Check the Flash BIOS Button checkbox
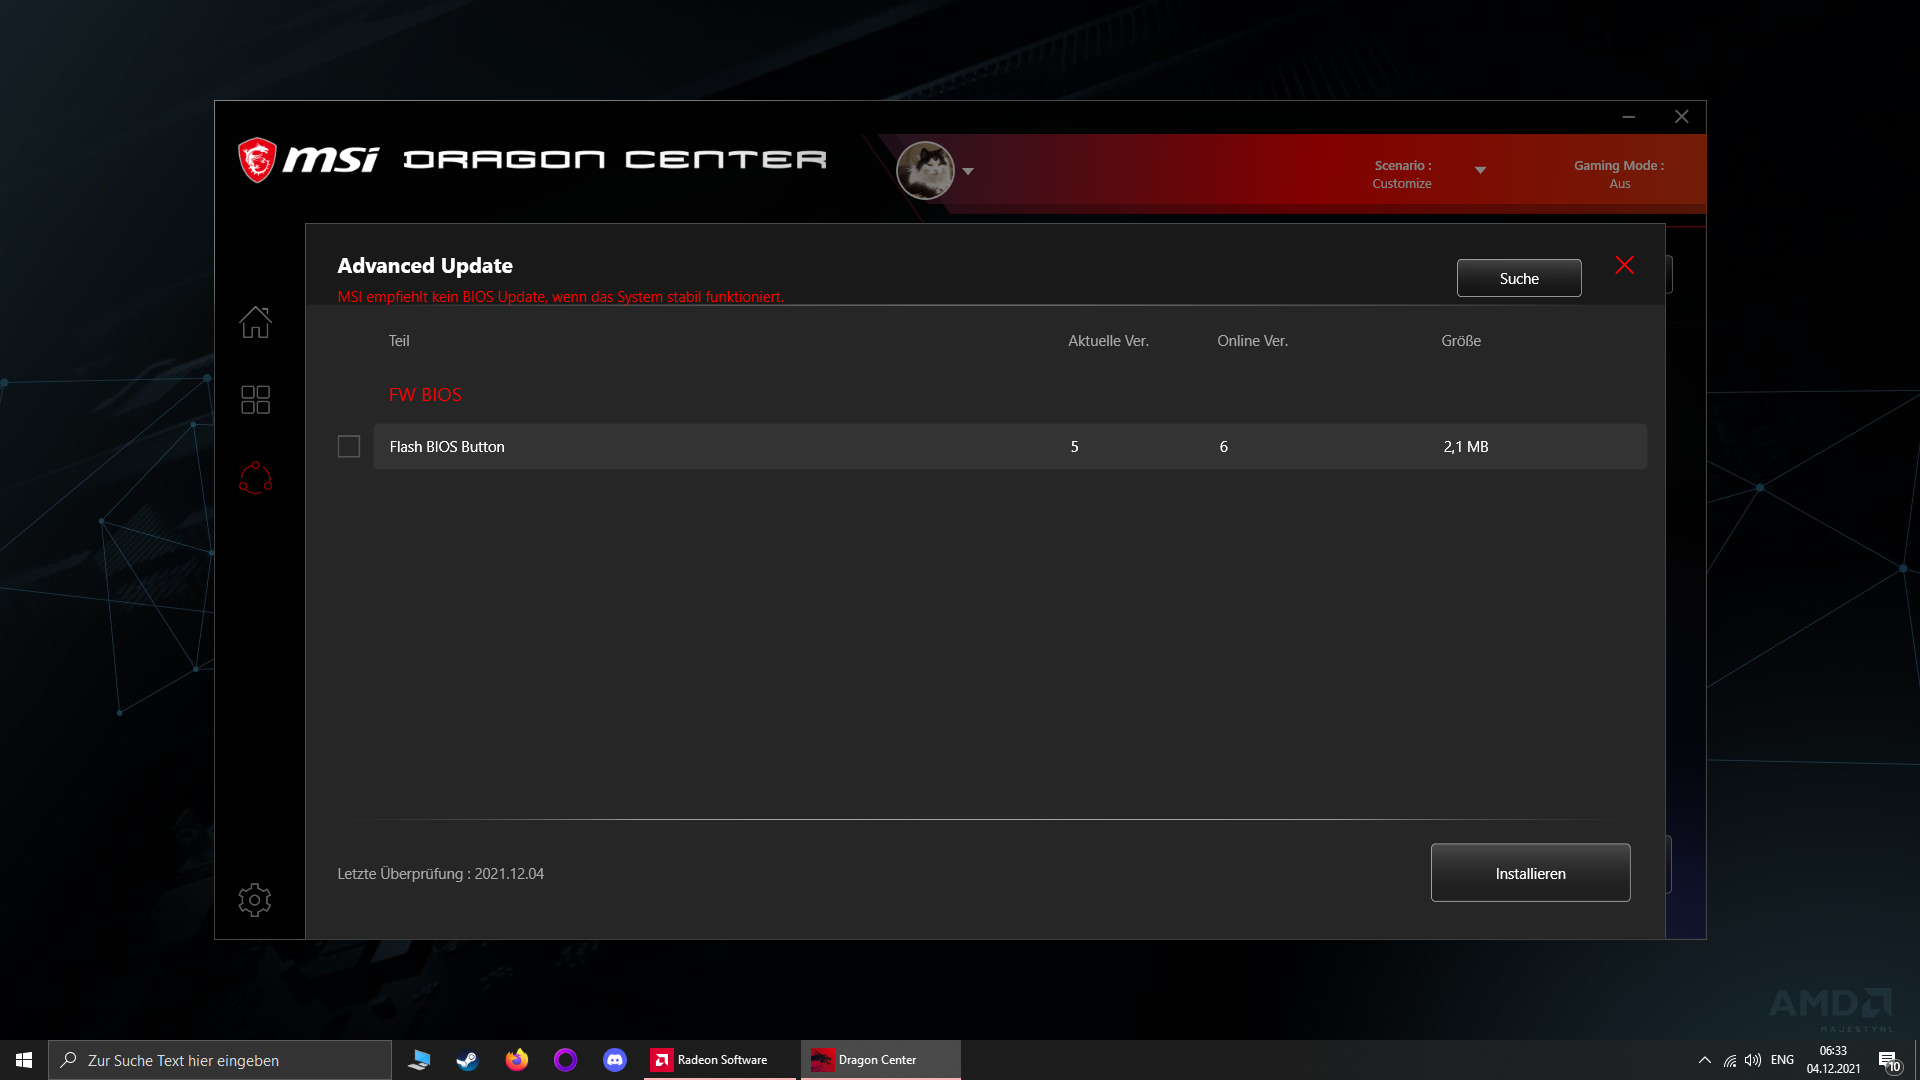Viewport: 1920px width, 1080px height. click(349, 447)
